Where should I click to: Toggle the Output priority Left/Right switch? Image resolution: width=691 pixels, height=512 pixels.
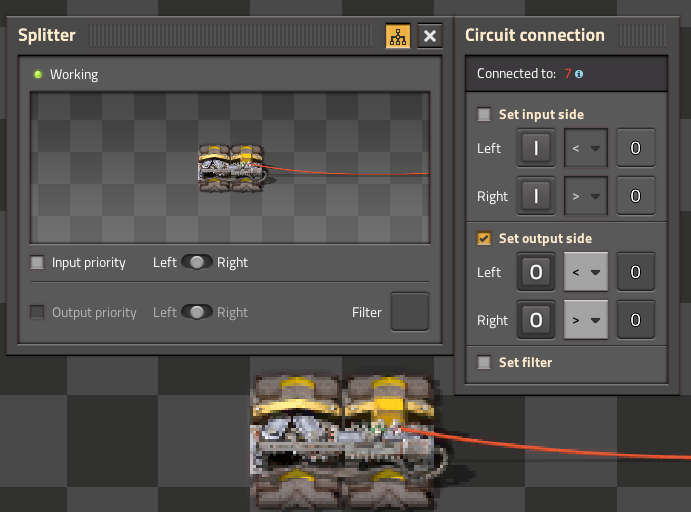(197, 312)
